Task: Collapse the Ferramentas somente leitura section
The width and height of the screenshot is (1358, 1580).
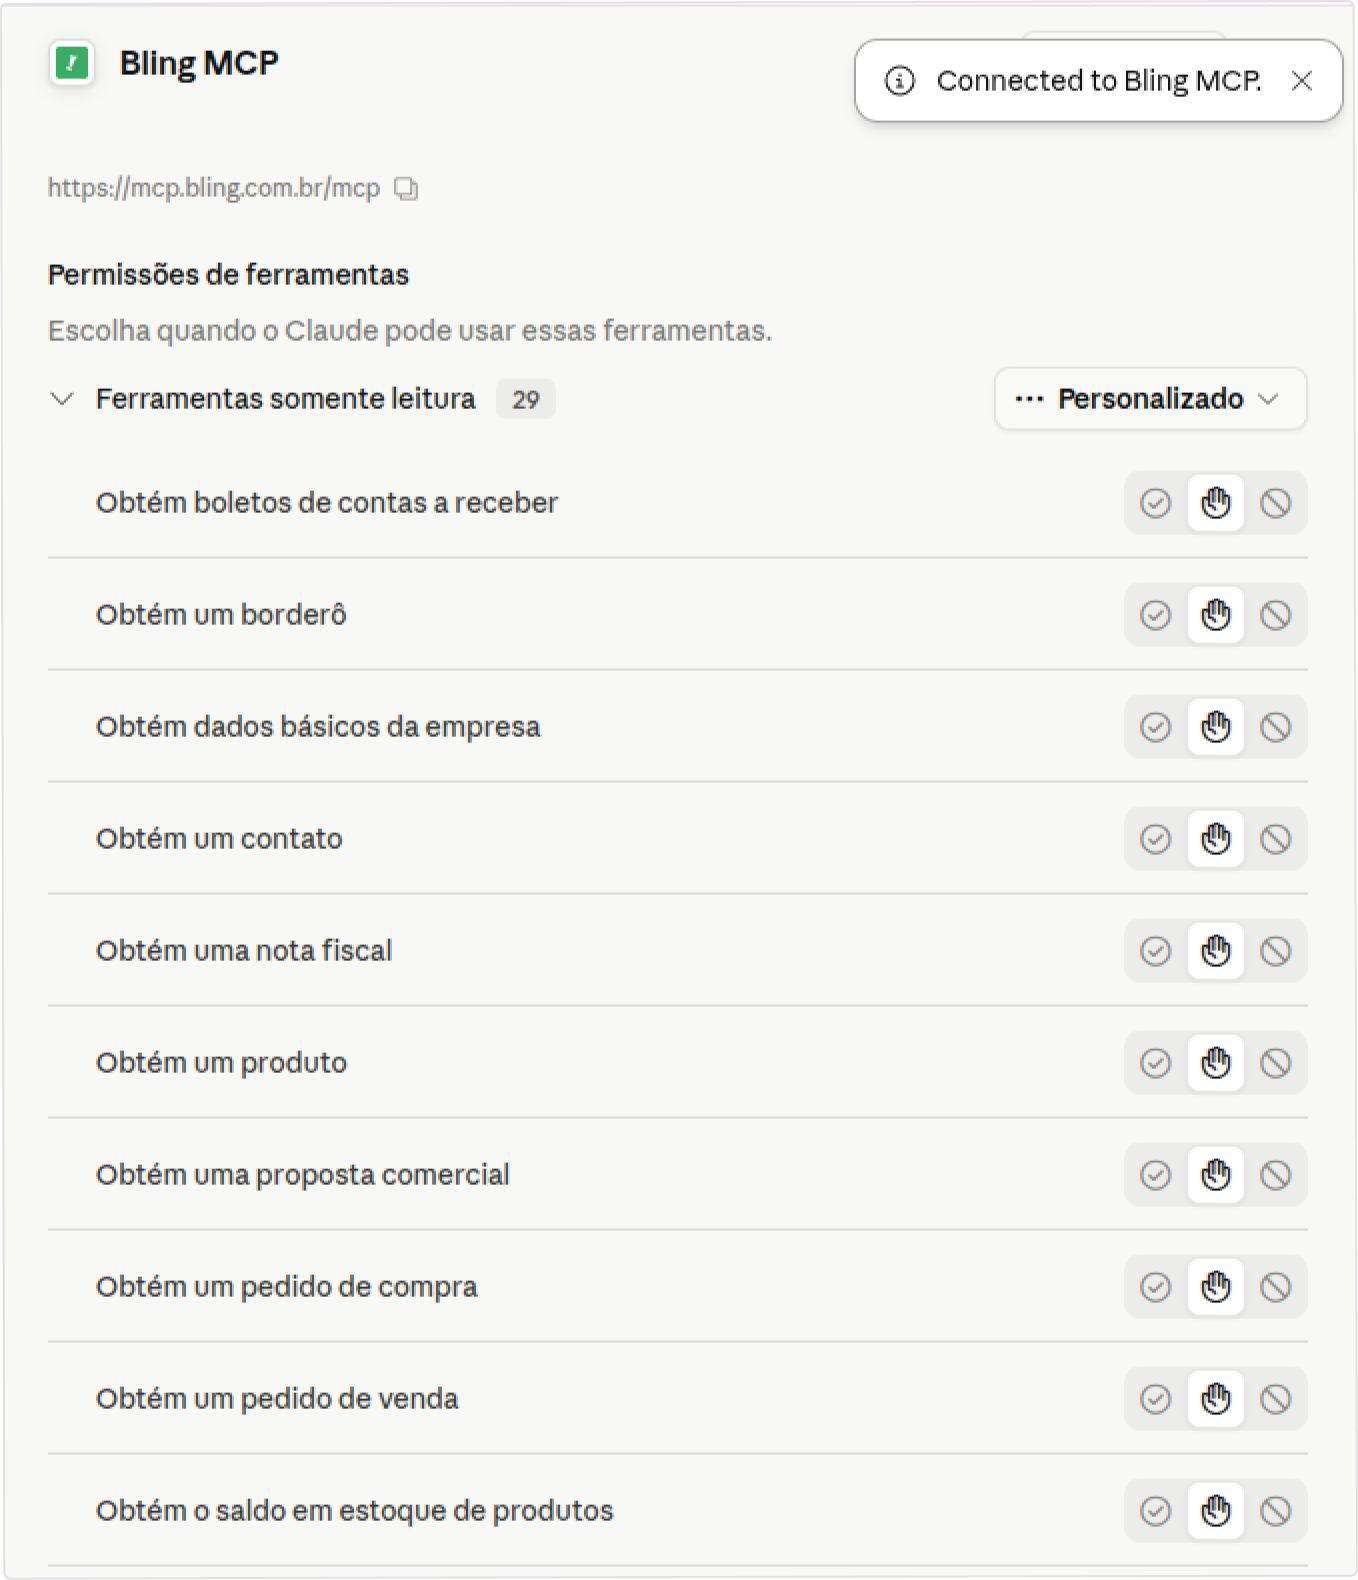Action: (x=62, y=399)
